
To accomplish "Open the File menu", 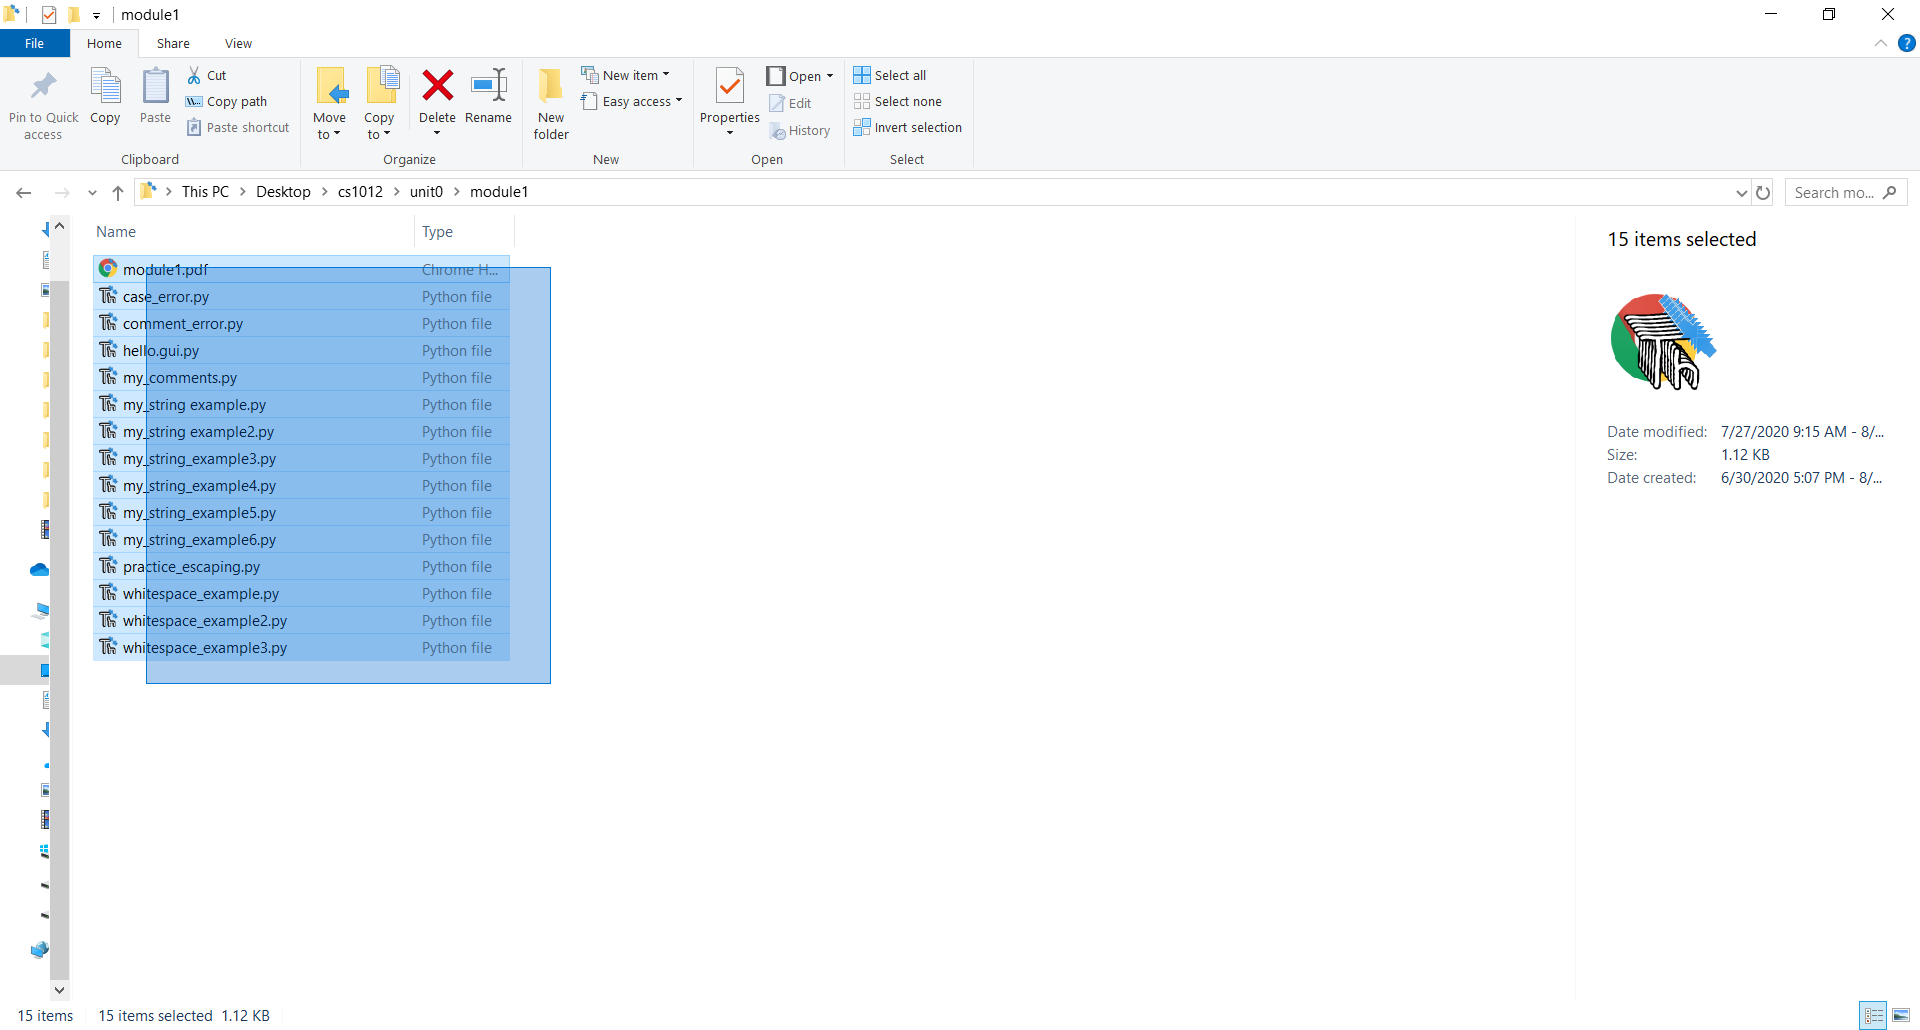I will point(34,44).
